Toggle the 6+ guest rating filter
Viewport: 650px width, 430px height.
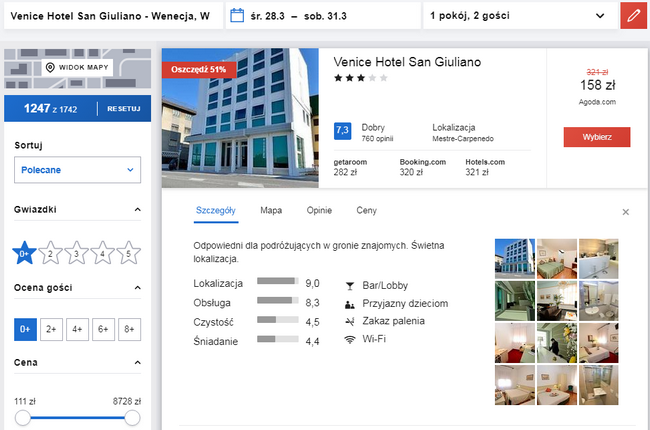(103, 329)
